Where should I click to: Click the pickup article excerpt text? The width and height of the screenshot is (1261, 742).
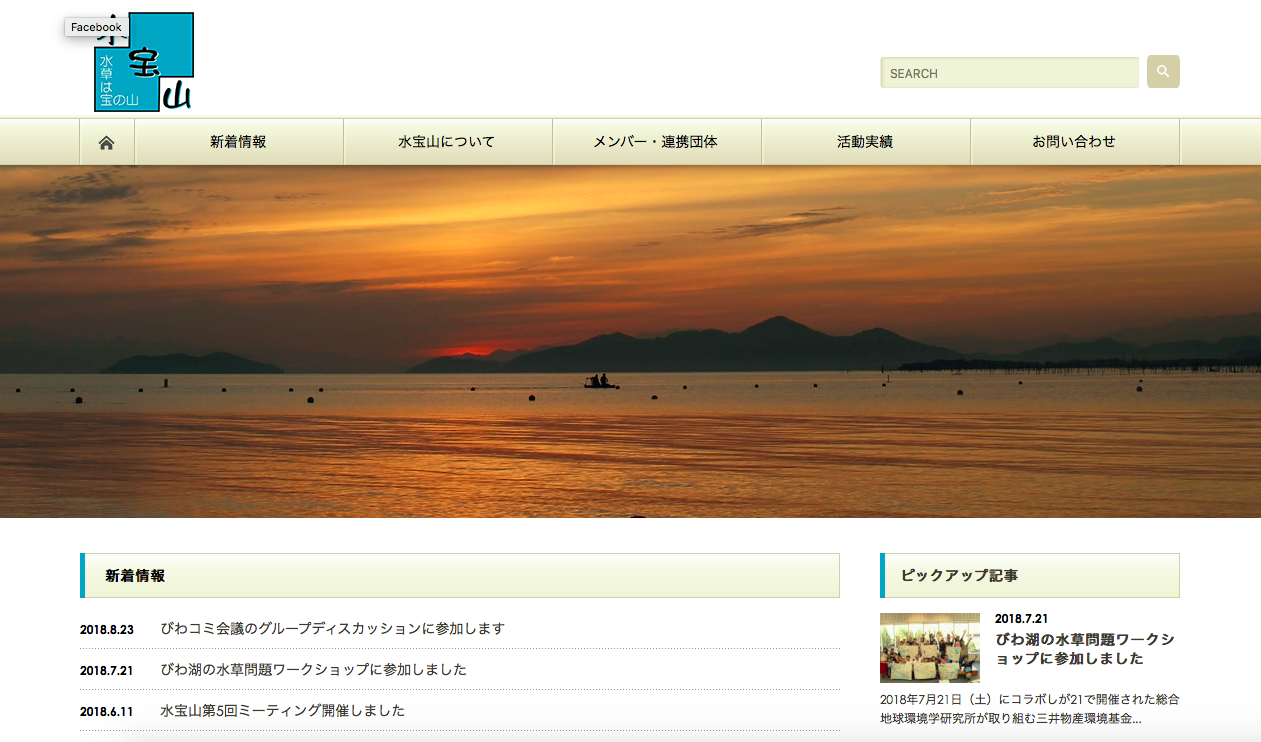pos(1029,709)
